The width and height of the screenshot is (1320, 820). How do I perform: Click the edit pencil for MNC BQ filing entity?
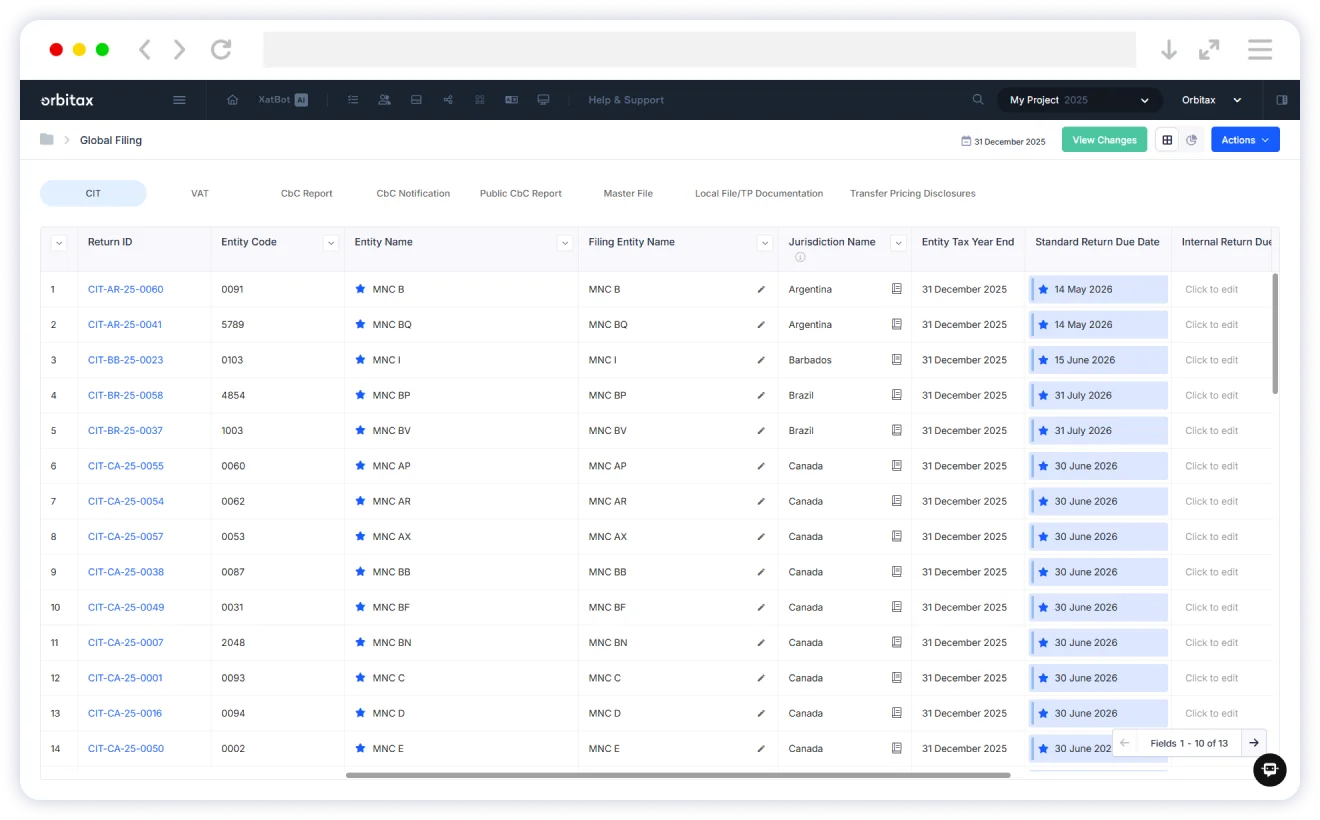pos(761,325)
